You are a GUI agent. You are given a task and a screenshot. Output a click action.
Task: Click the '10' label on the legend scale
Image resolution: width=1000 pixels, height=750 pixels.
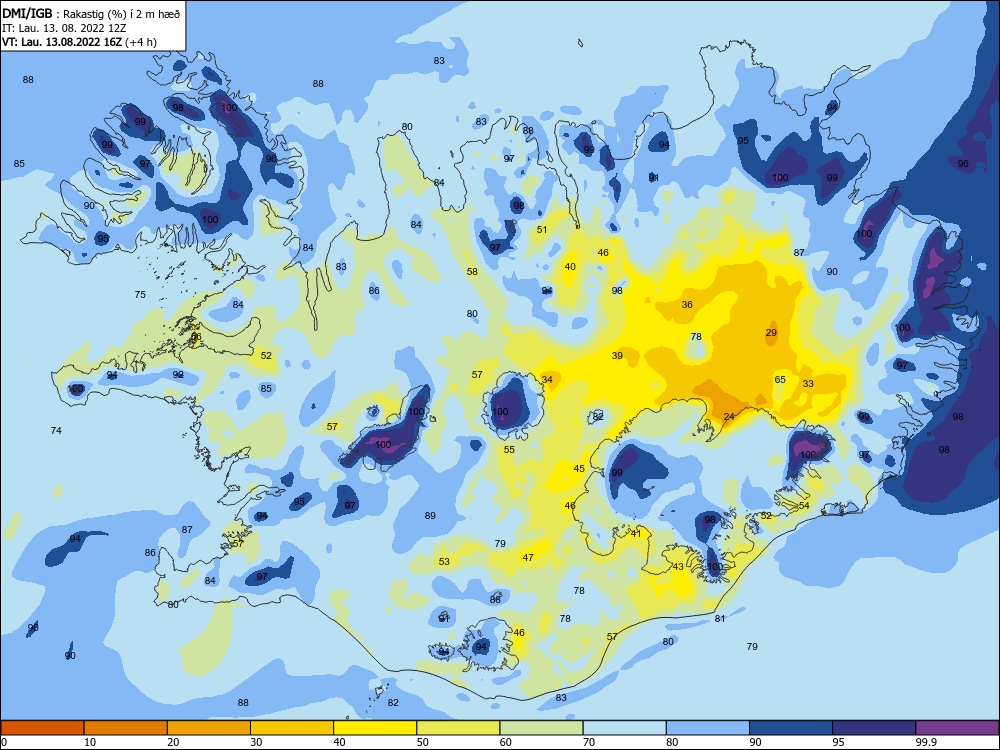tap(90, 742)
